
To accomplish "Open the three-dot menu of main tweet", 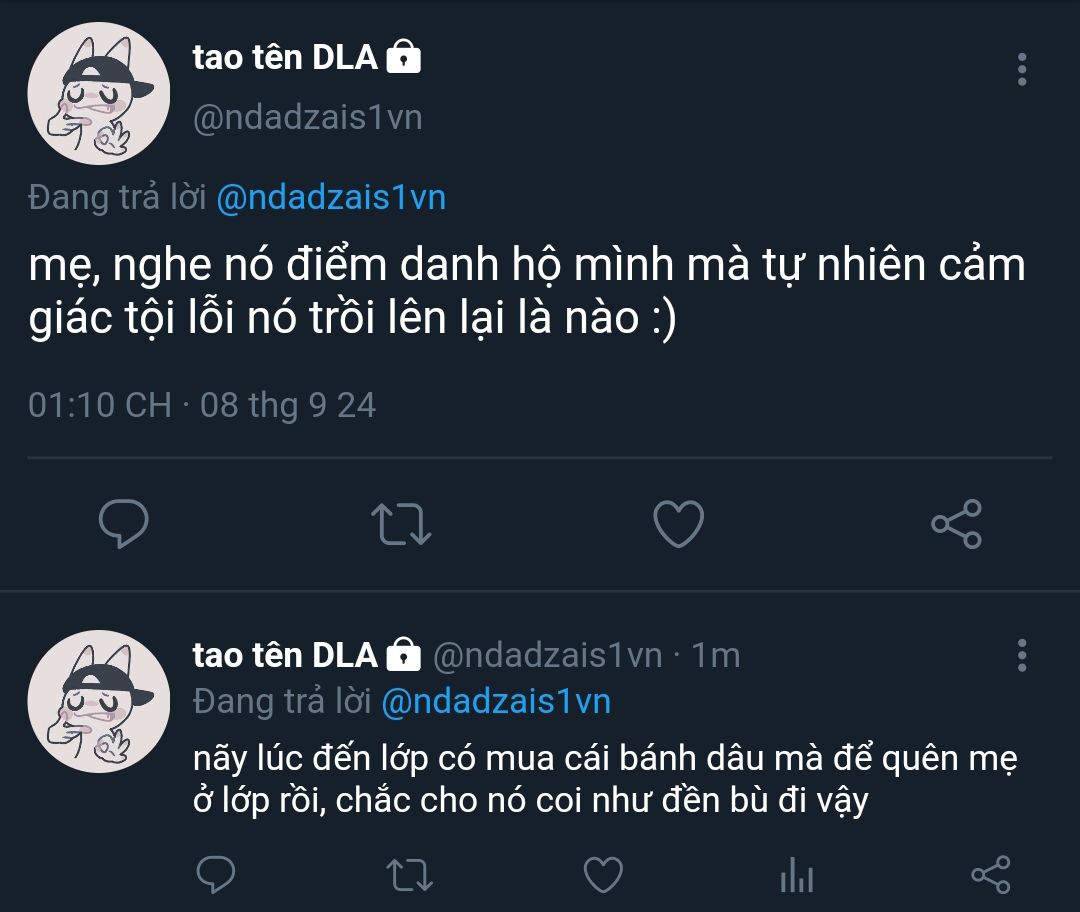I will click(x=1022, y=70).
